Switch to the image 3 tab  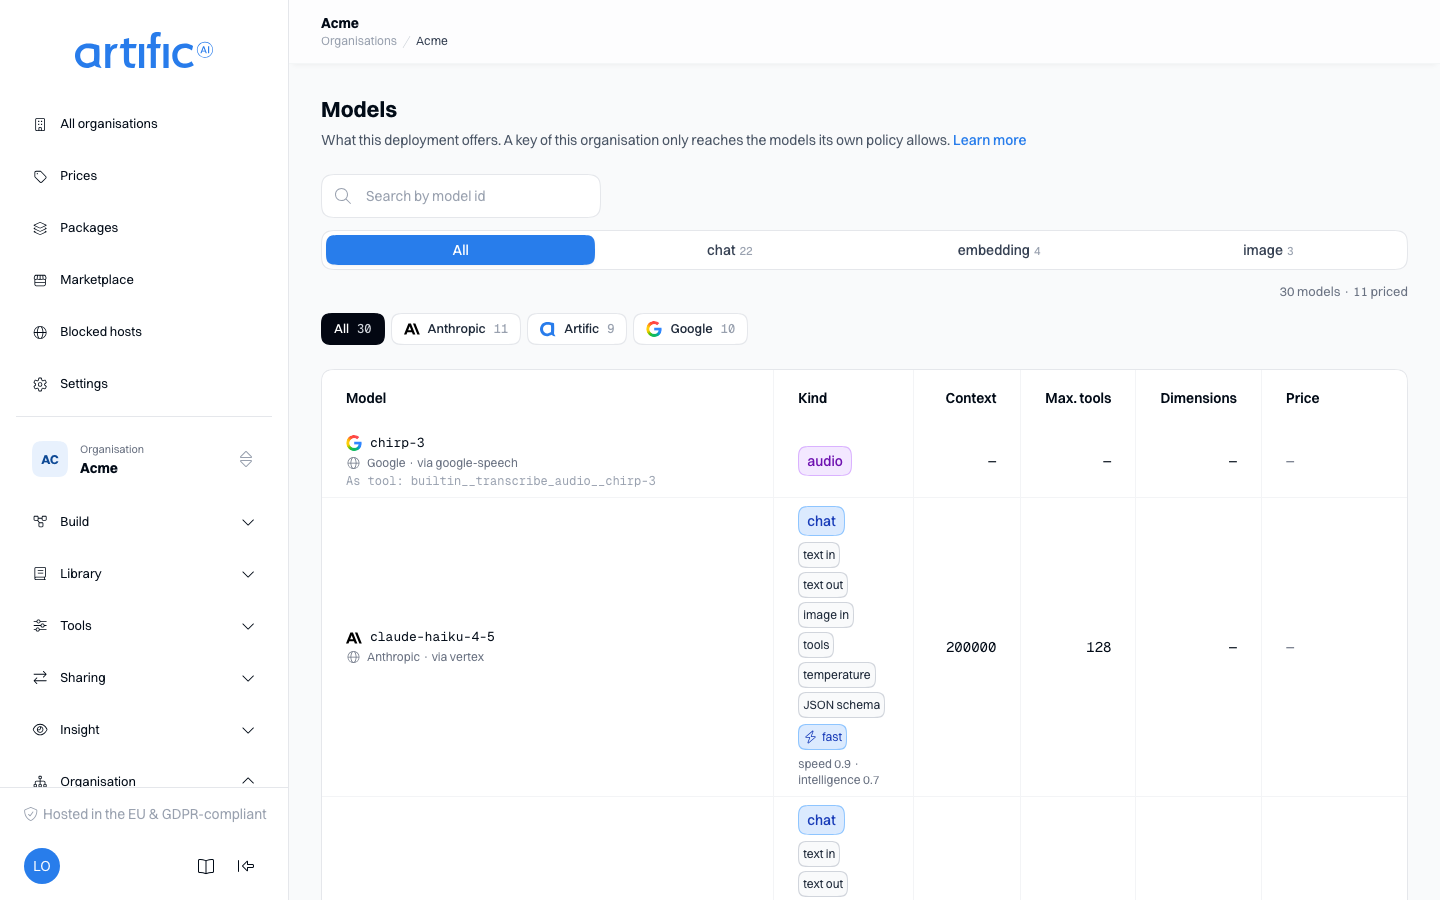coord(1268,250)
